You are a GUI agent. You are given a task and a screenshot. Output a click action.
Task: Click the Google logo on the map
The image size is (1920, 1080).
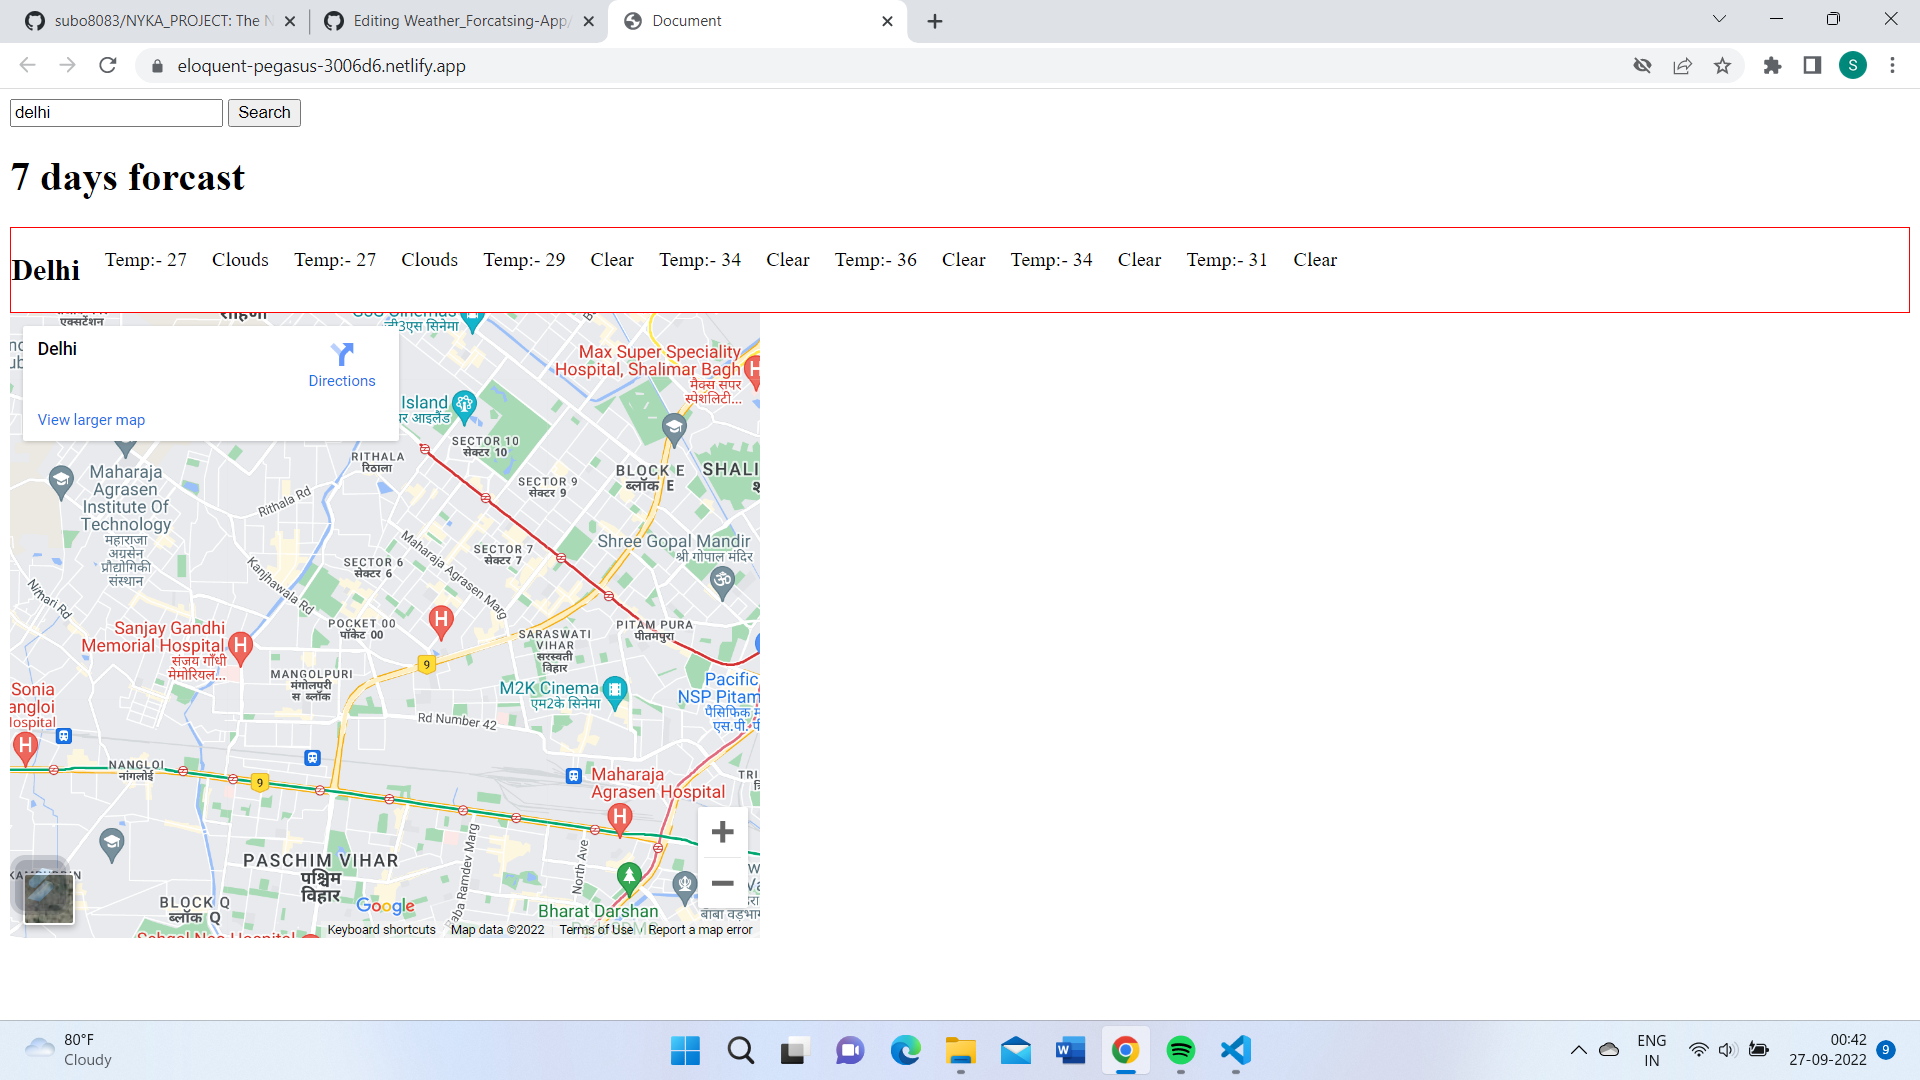[384, 906]
